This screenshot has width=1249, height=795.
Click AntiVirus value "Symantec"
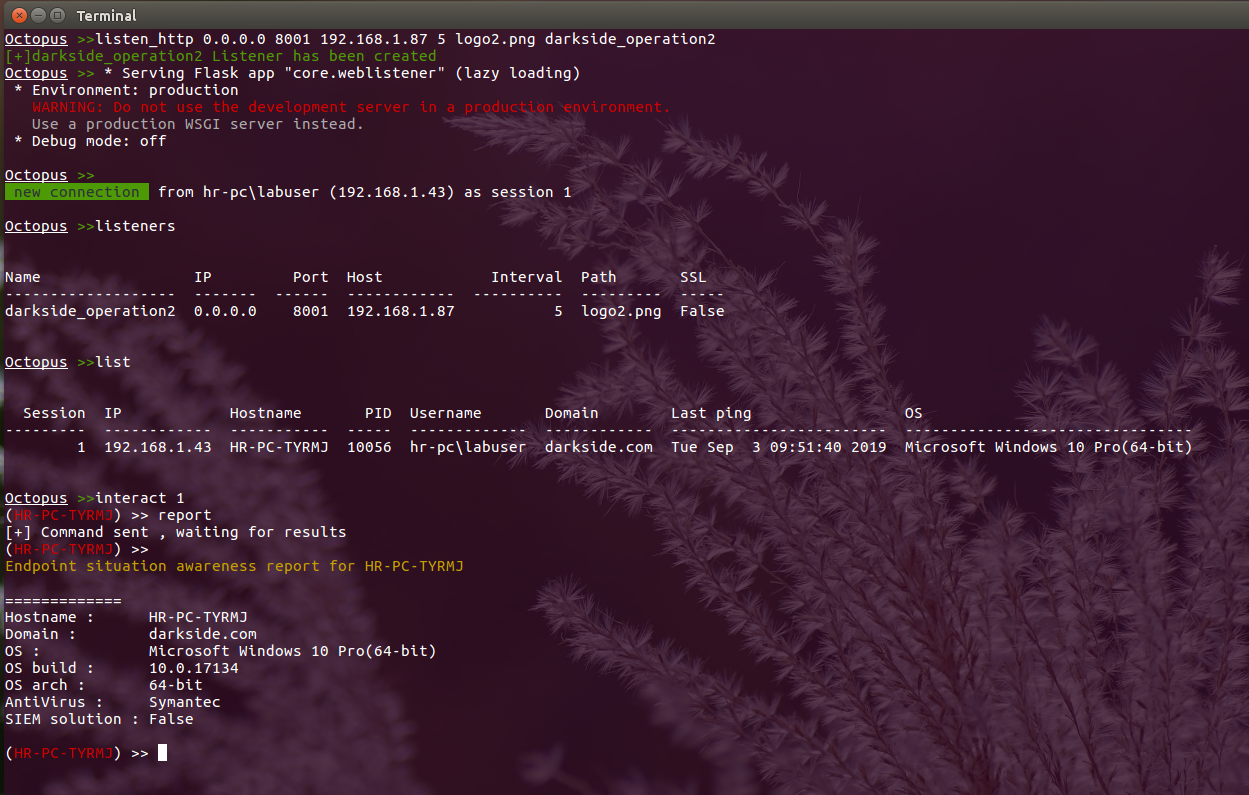tap(185, 702)
